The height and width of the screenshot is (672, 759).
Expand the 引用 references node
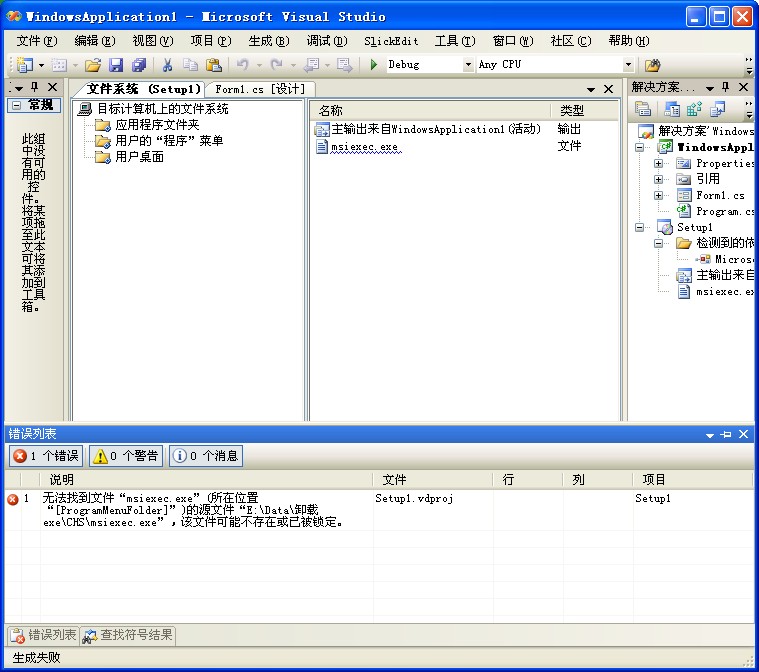[x=658, y=179]
